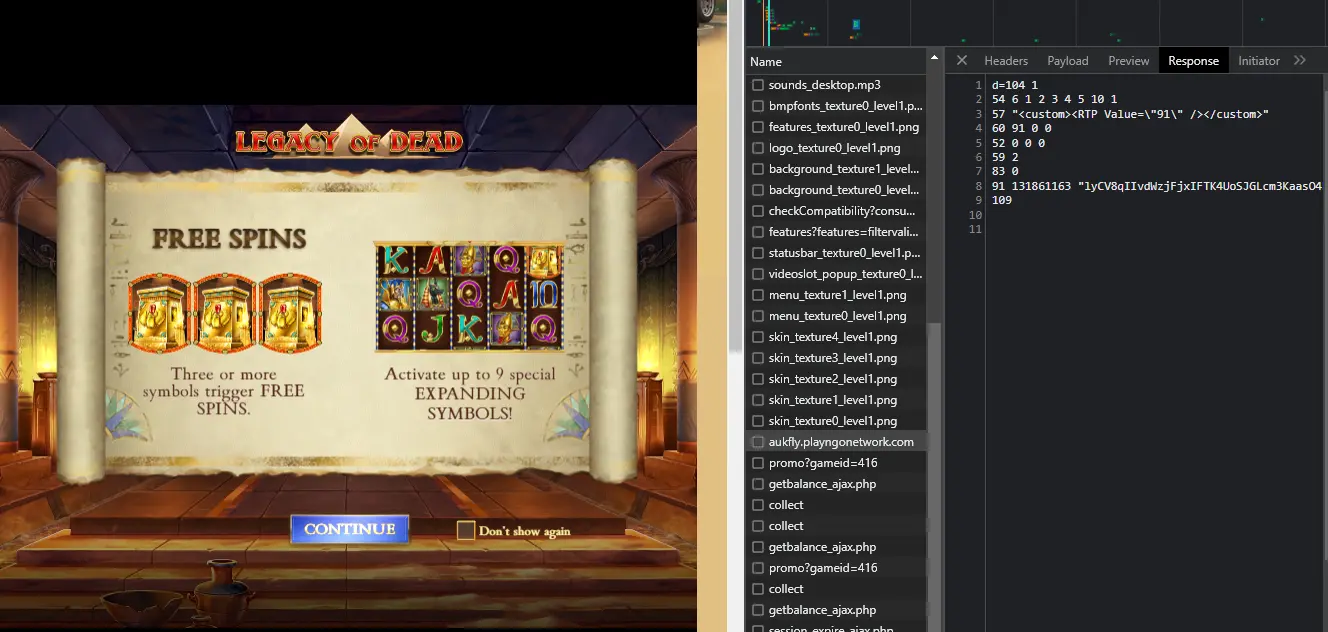Click the first golden scatter symbol

[x=161, y=314]
